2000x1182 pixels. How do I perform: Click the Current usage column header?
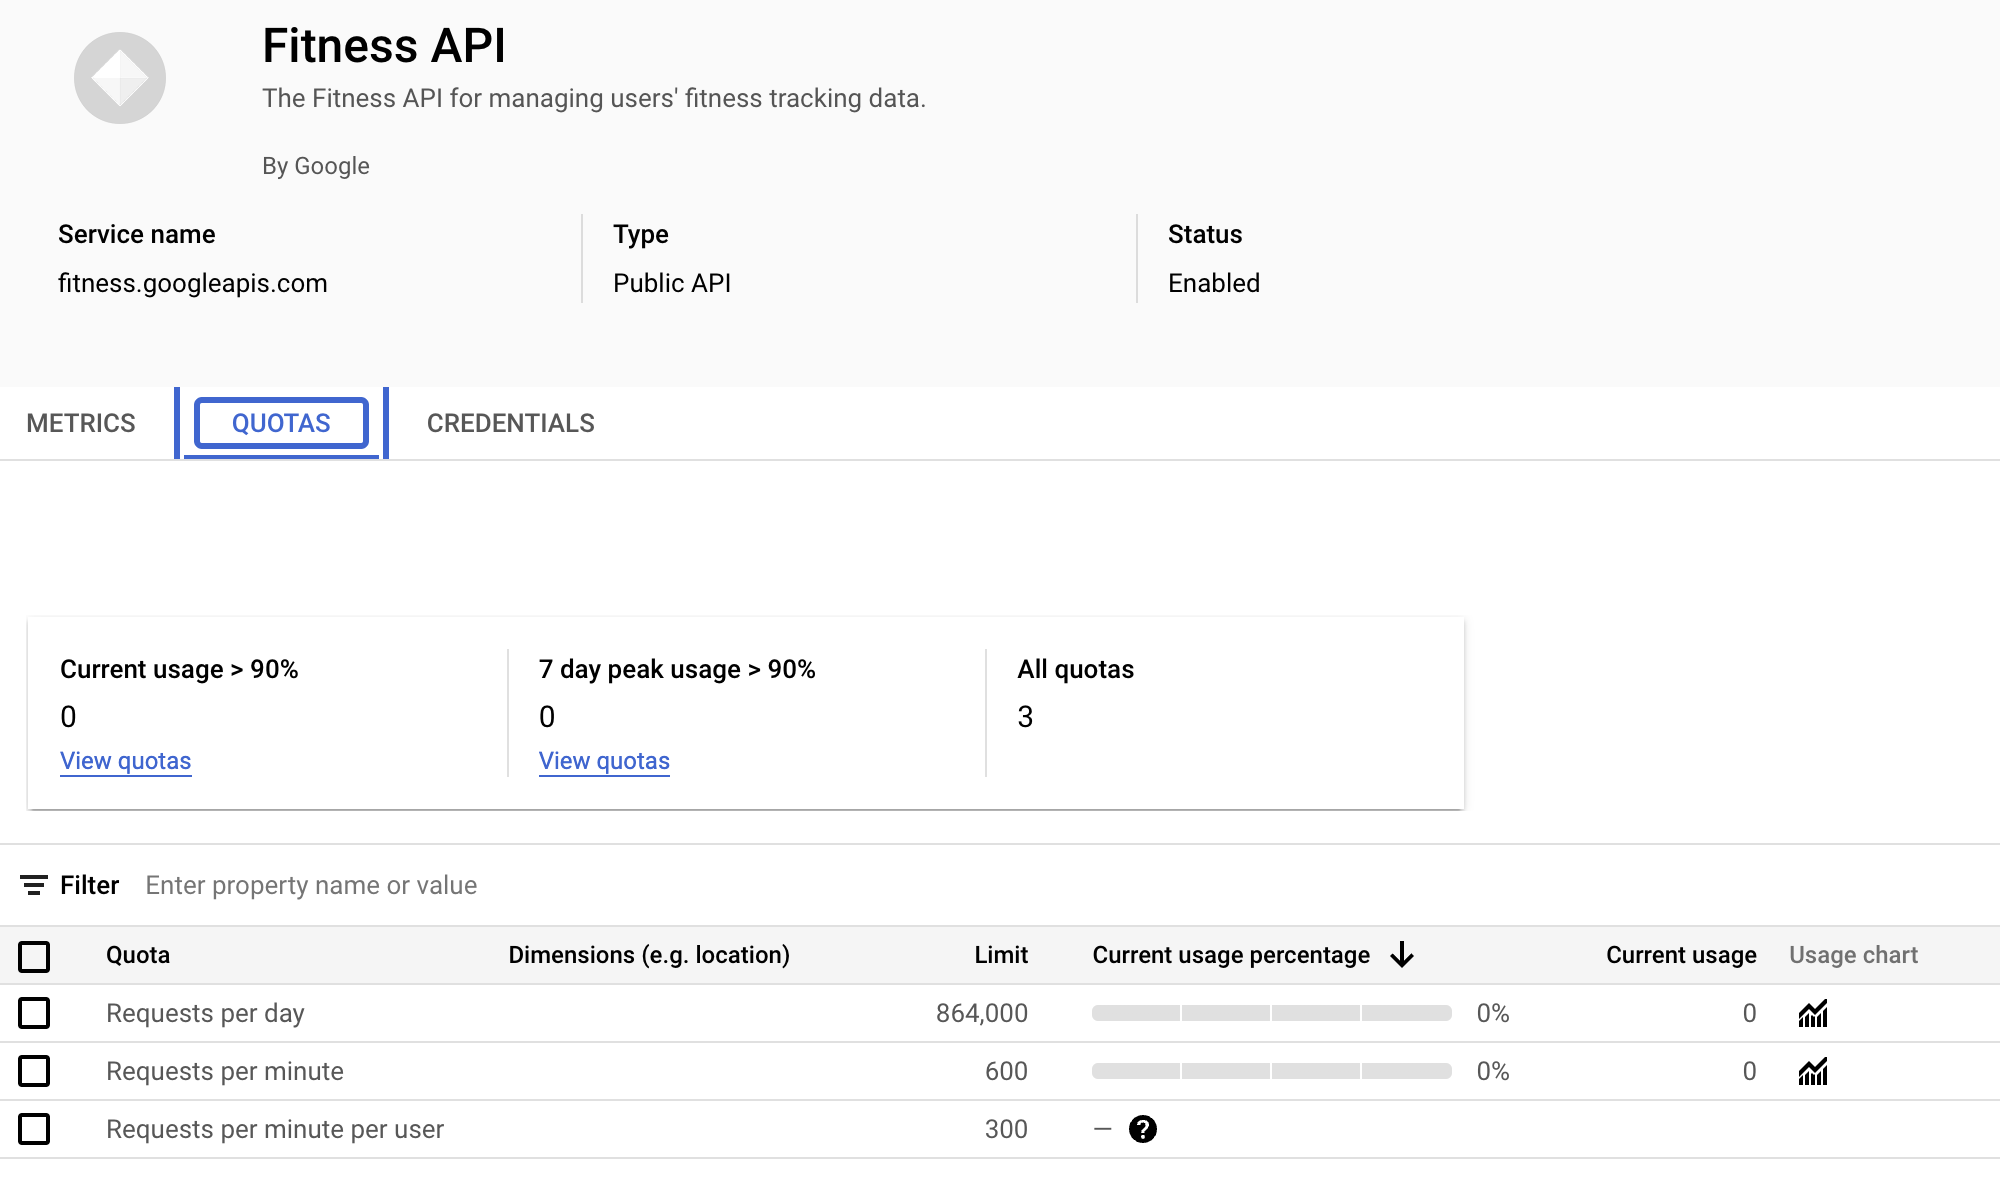[x=1681, y=955]
